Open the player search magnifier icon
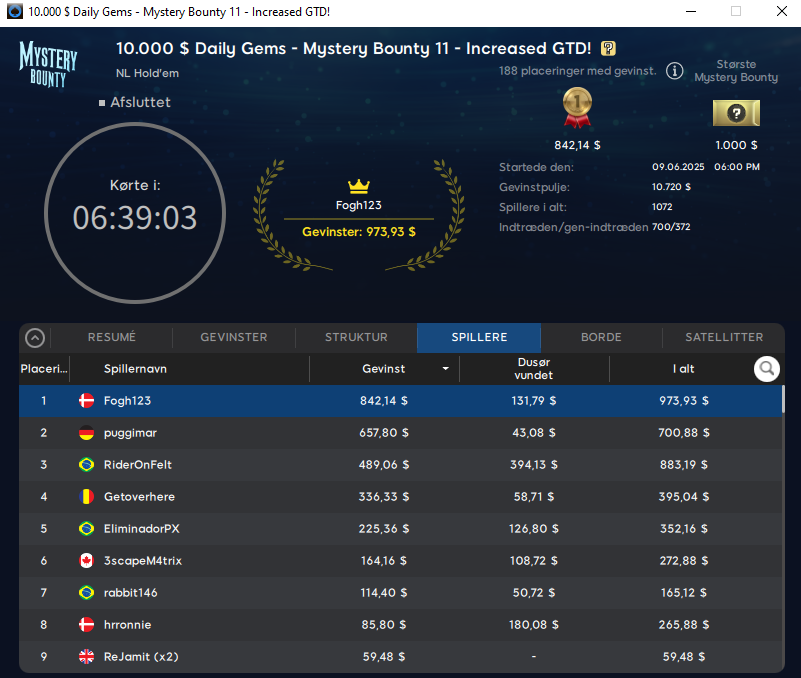 766,368
